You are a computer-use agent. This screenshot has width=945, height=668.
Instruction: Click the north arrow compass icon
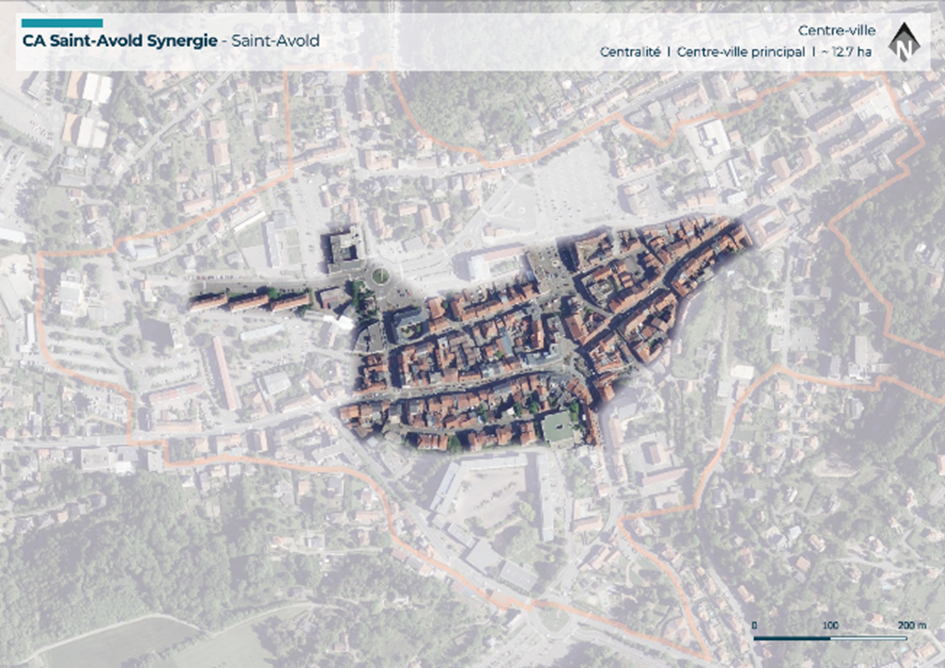(x=905, y=42)
